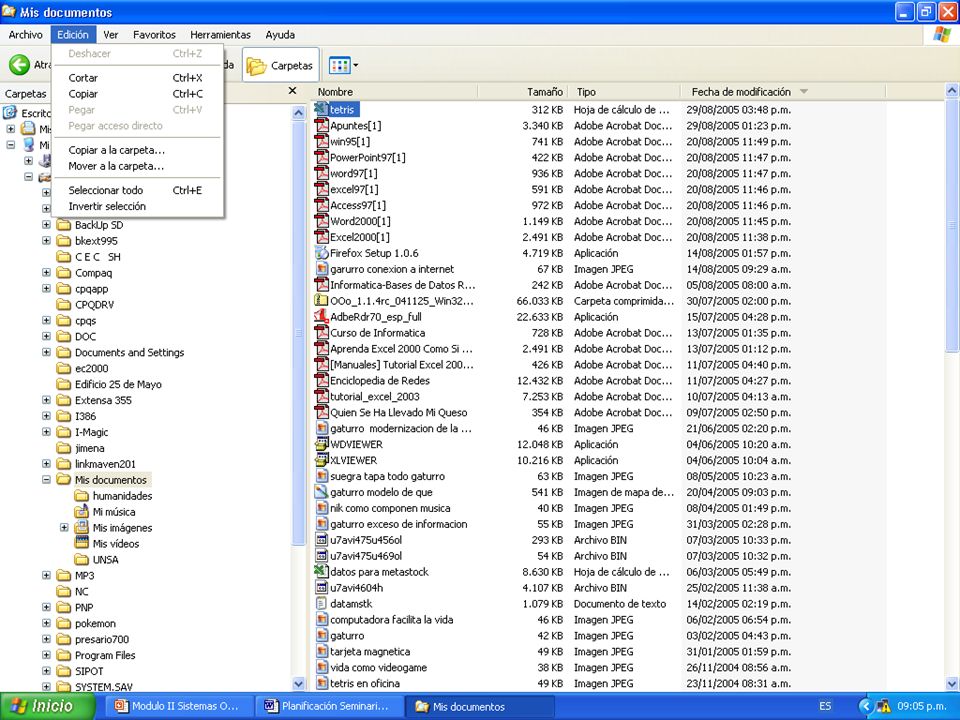The width and height of the screenshot is (960, 720).
Task: Click the security alert tray icon
Action: tap(883, 706)
